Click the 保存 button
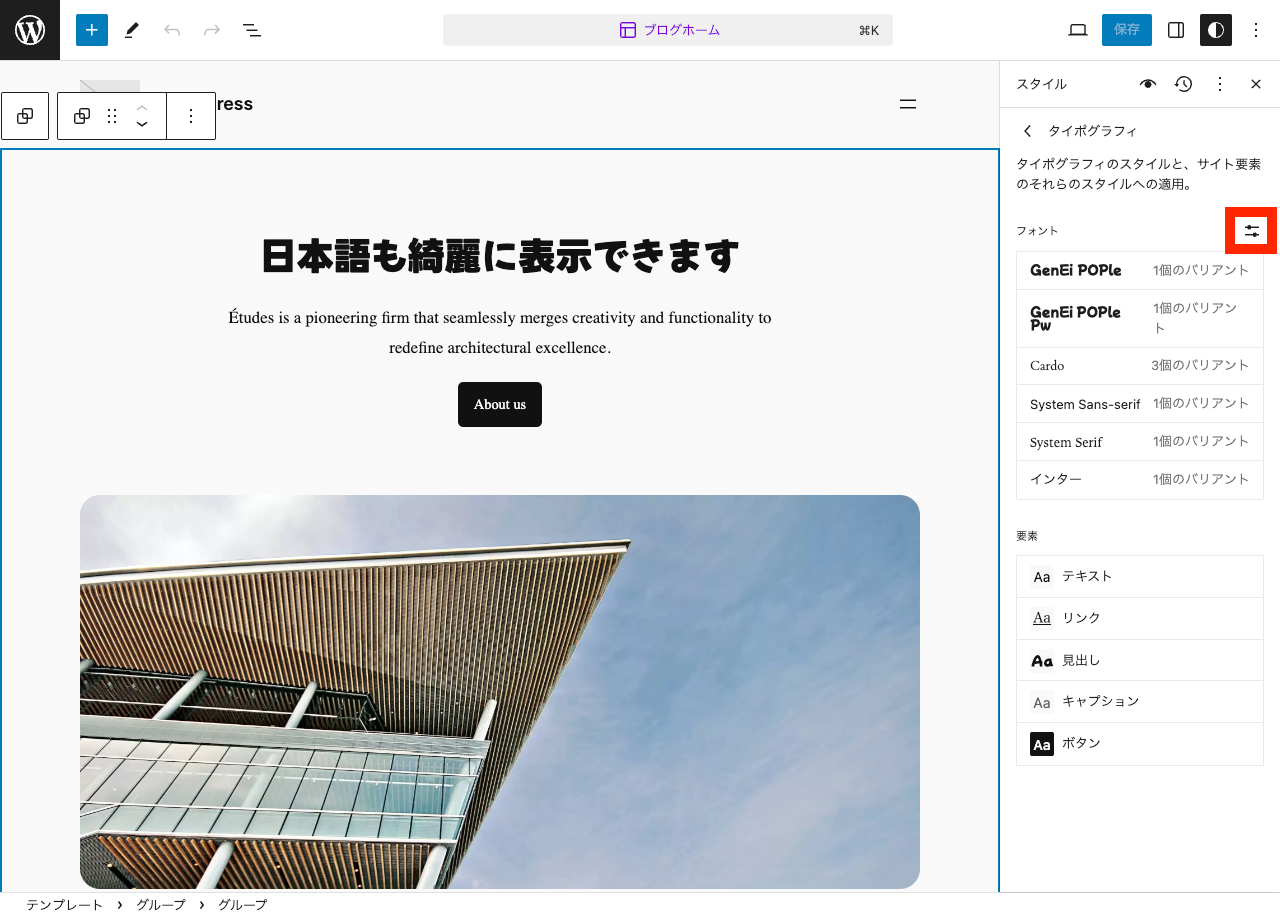 coord(1127,30)
